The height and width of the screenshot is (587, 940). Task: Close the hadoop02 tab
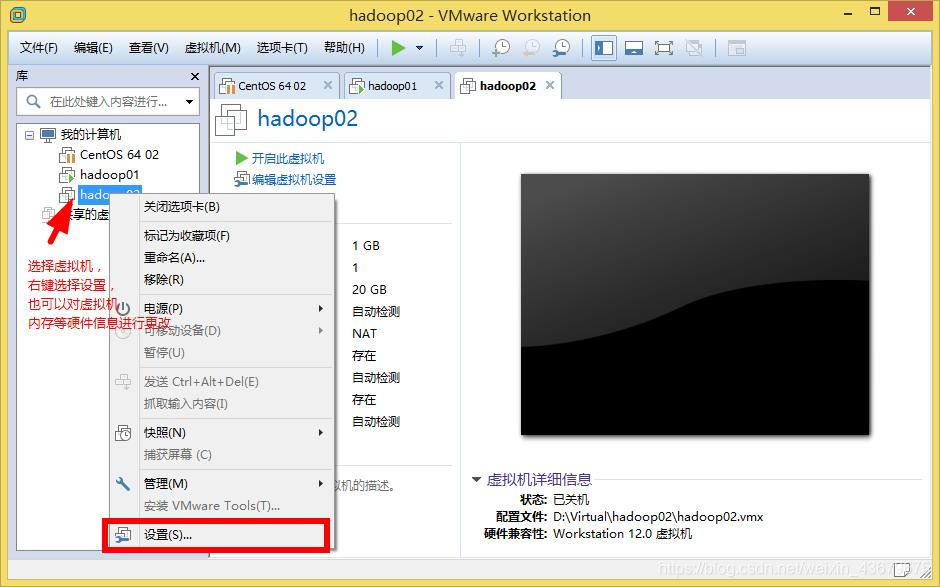[x=550, y=85]
